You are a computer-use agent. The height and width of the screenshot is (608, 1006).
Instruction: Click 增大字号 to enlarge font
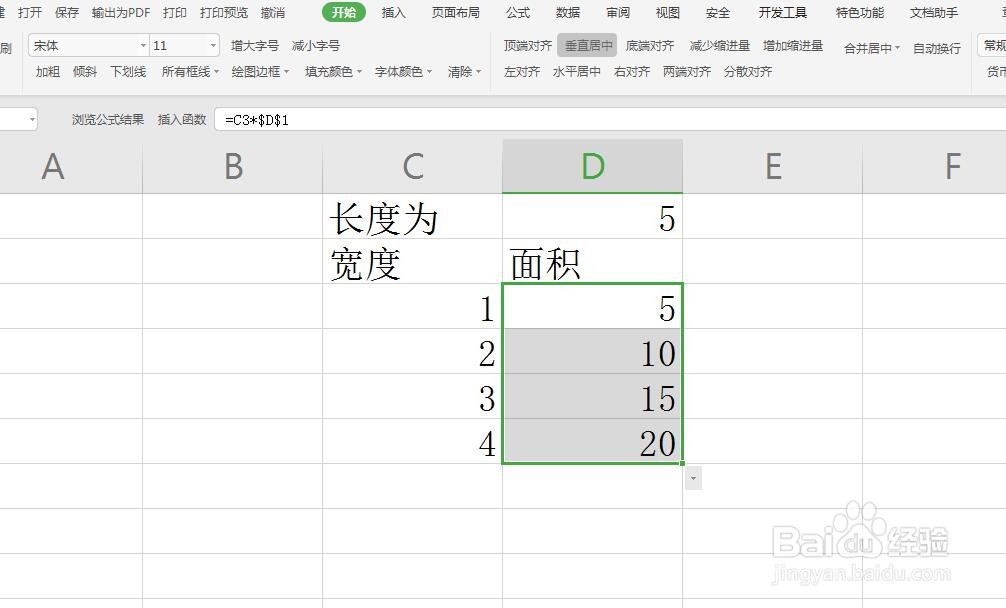[249, 45]
